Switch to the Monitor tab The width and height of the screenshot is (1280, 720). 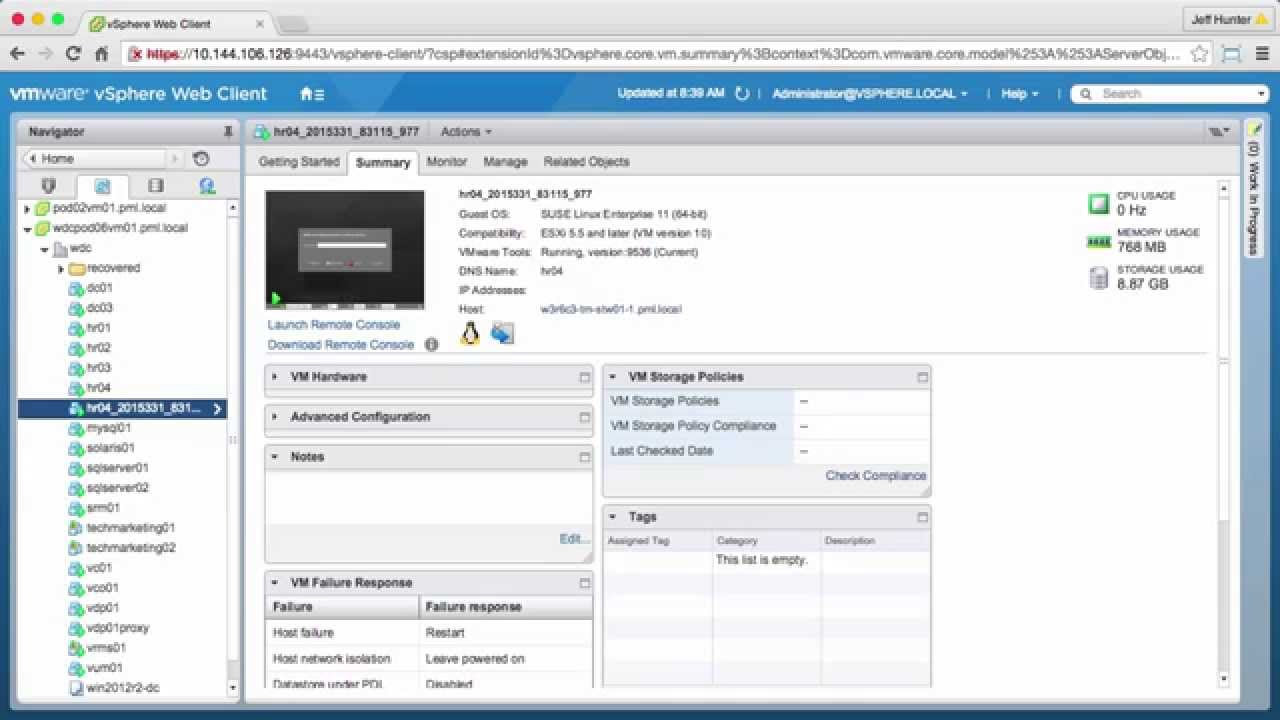(446, 162)
